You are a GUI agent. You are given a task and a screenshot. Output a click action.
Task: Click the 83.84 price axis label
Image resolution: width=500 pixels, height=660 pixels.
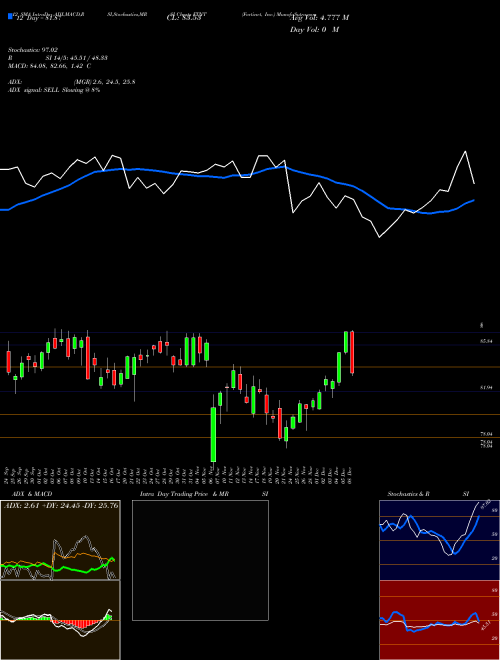pos(486,341)
